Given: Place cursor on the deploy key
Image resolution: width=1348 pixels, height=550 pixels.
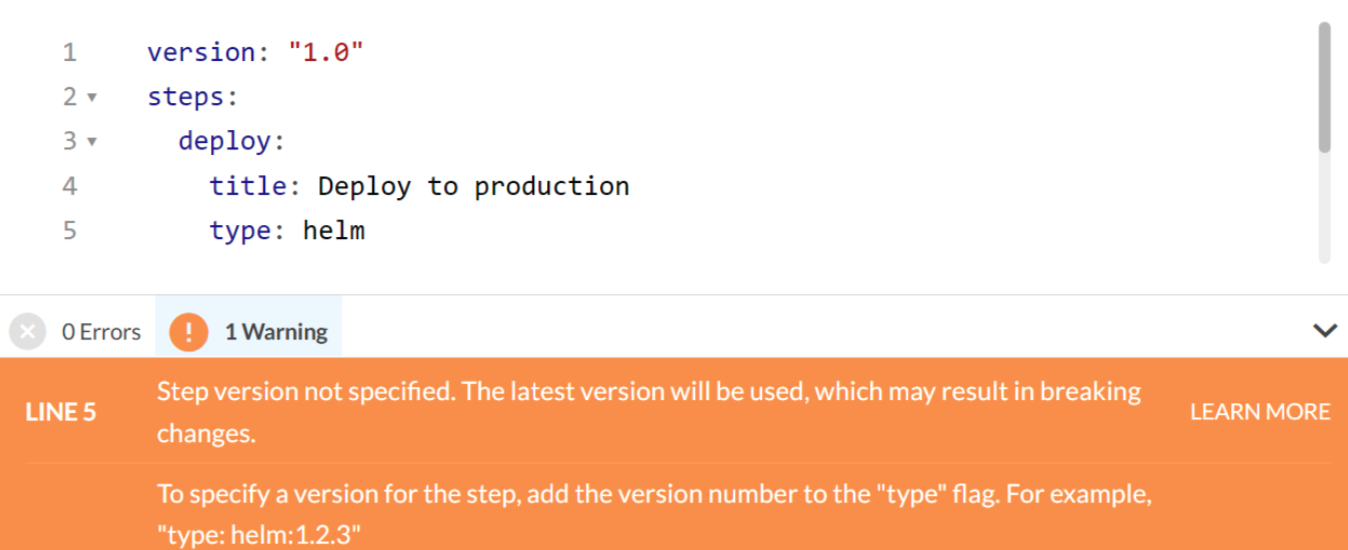Looking at the screenshot, I should point(225,142).
